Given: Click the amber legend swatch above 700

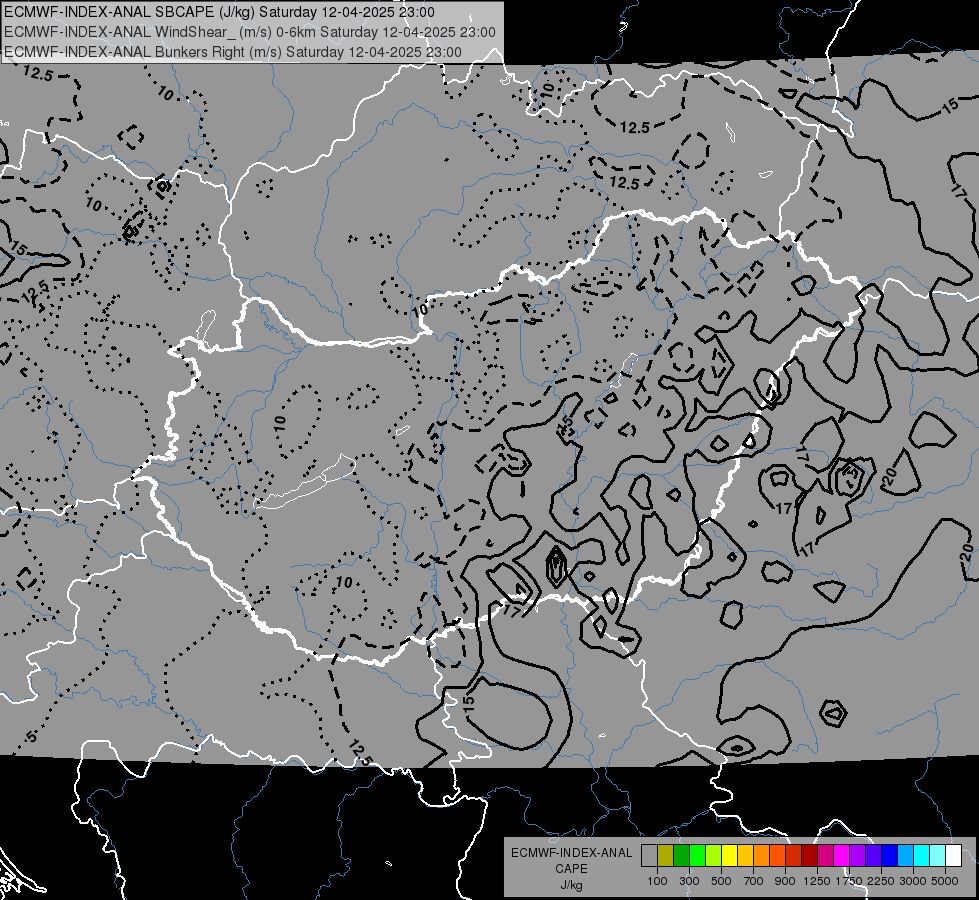Looking at the screenshot, I should [x=745, y=856].
